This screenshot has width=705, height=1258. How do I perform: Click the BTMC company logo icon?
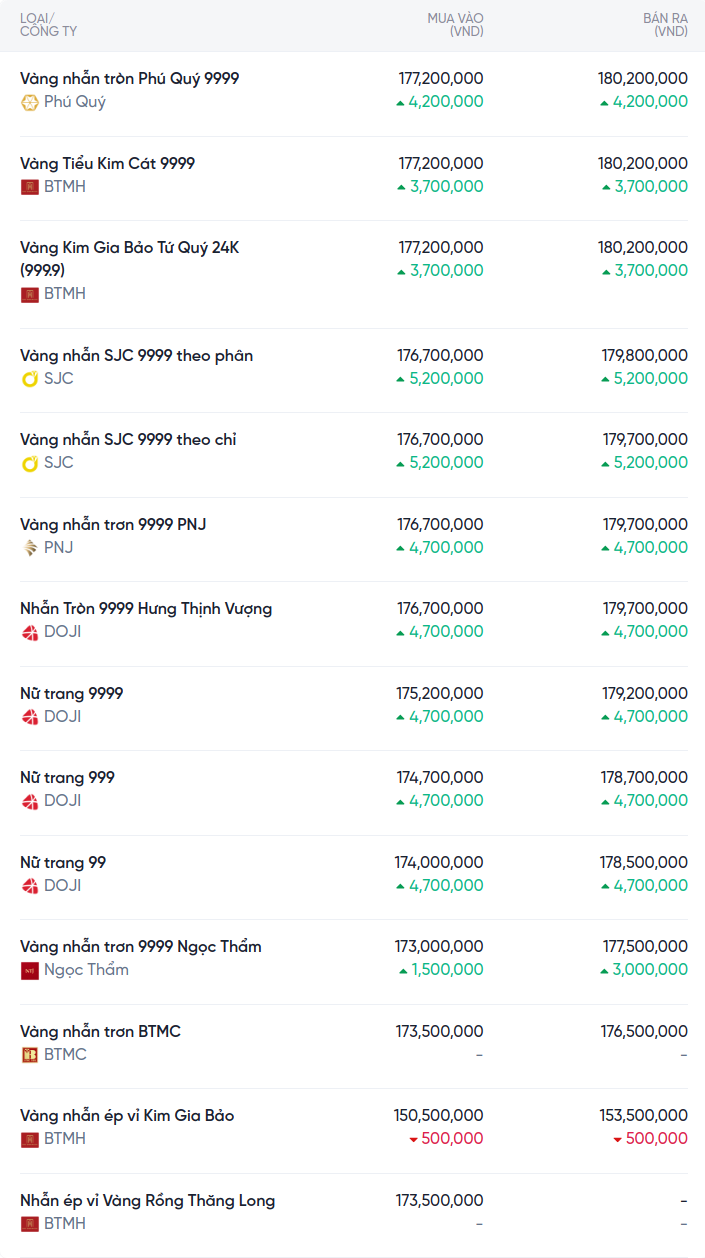(x=30, y=1055)
